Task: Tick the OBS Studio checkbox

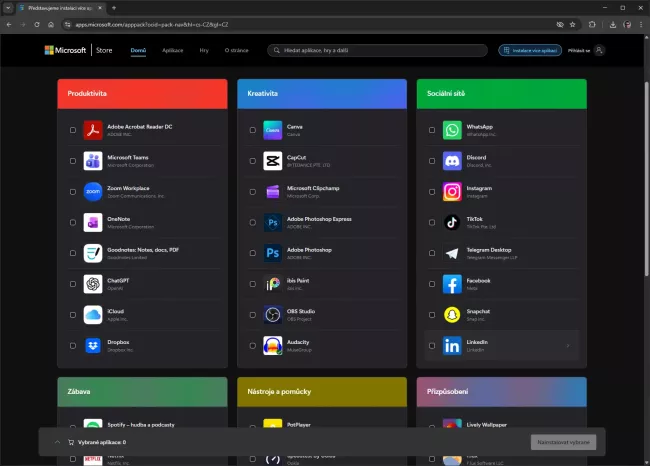Action: pyautogui.click(x=253, y=315)
